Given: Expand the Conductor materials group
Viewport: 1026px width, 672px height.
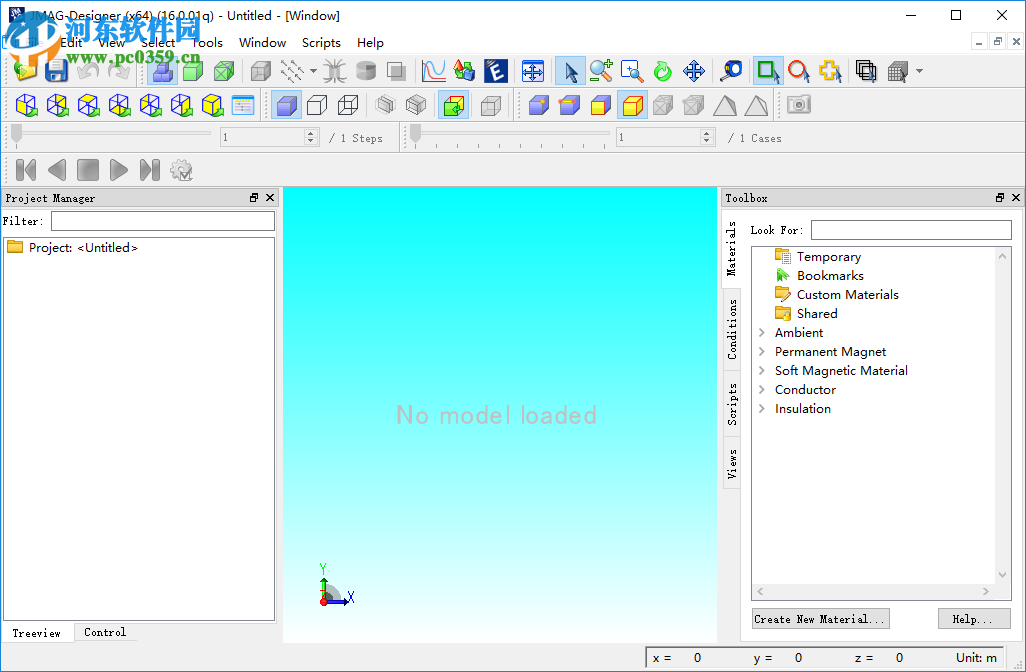Looking at the screenshot, I should point(761,389).
